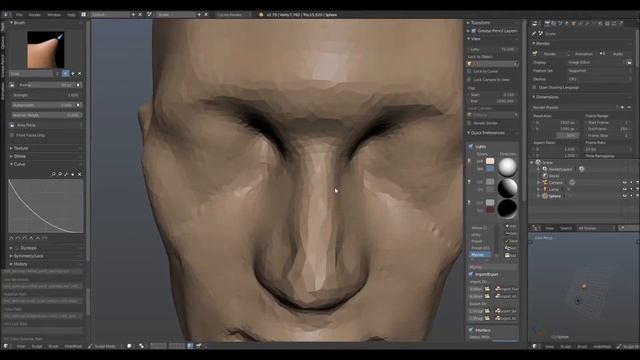The height and width of the screenshot is (360, 640).
Task: Open the Render menu in top bar
Action: (x=35, y=15)
